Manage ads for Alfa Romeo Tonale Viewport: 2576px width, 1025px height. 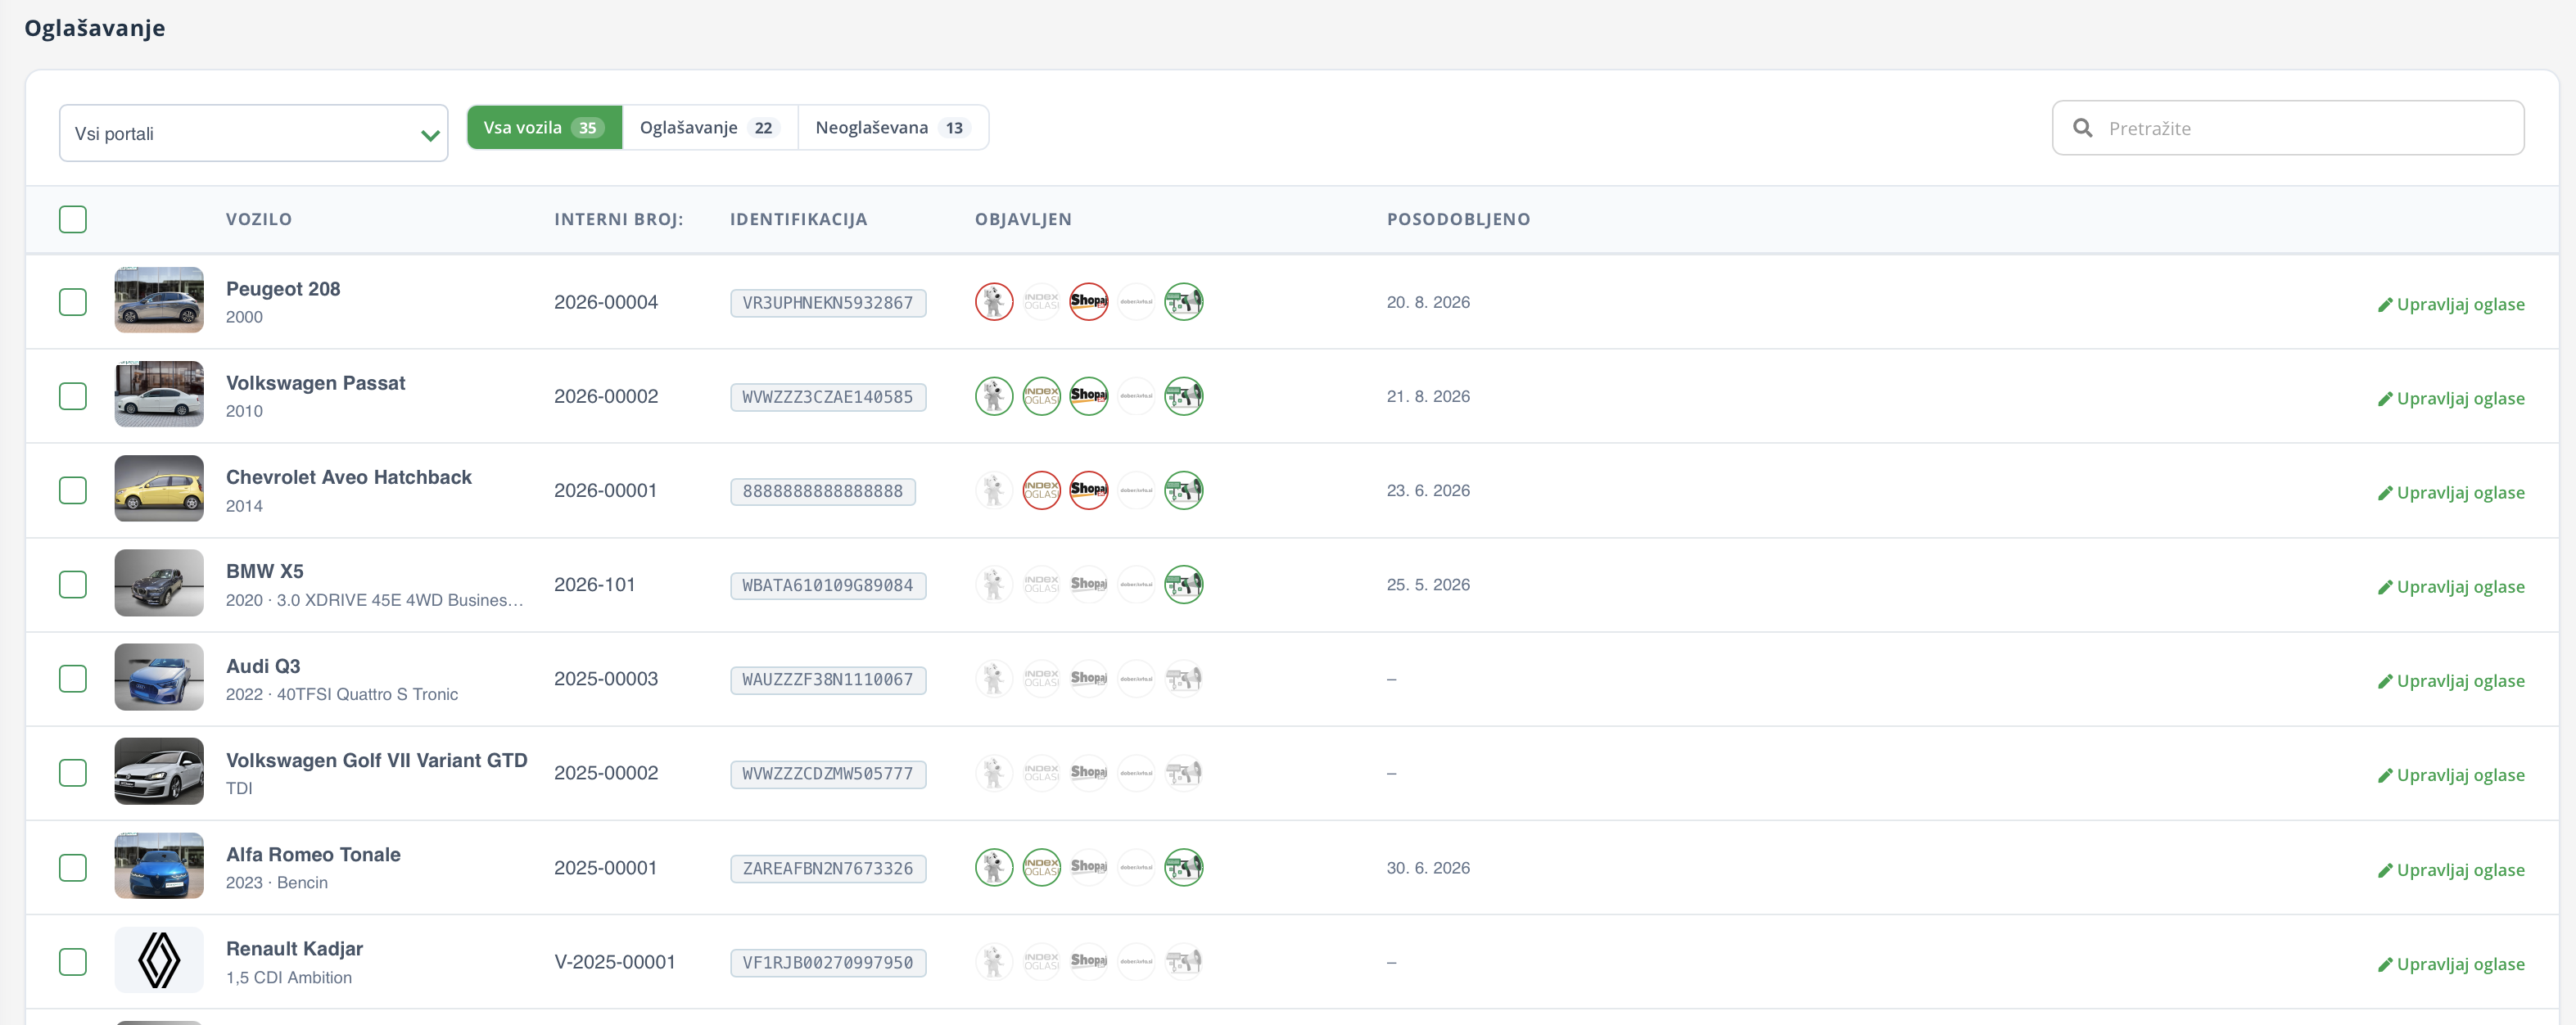coord(2451,870)
